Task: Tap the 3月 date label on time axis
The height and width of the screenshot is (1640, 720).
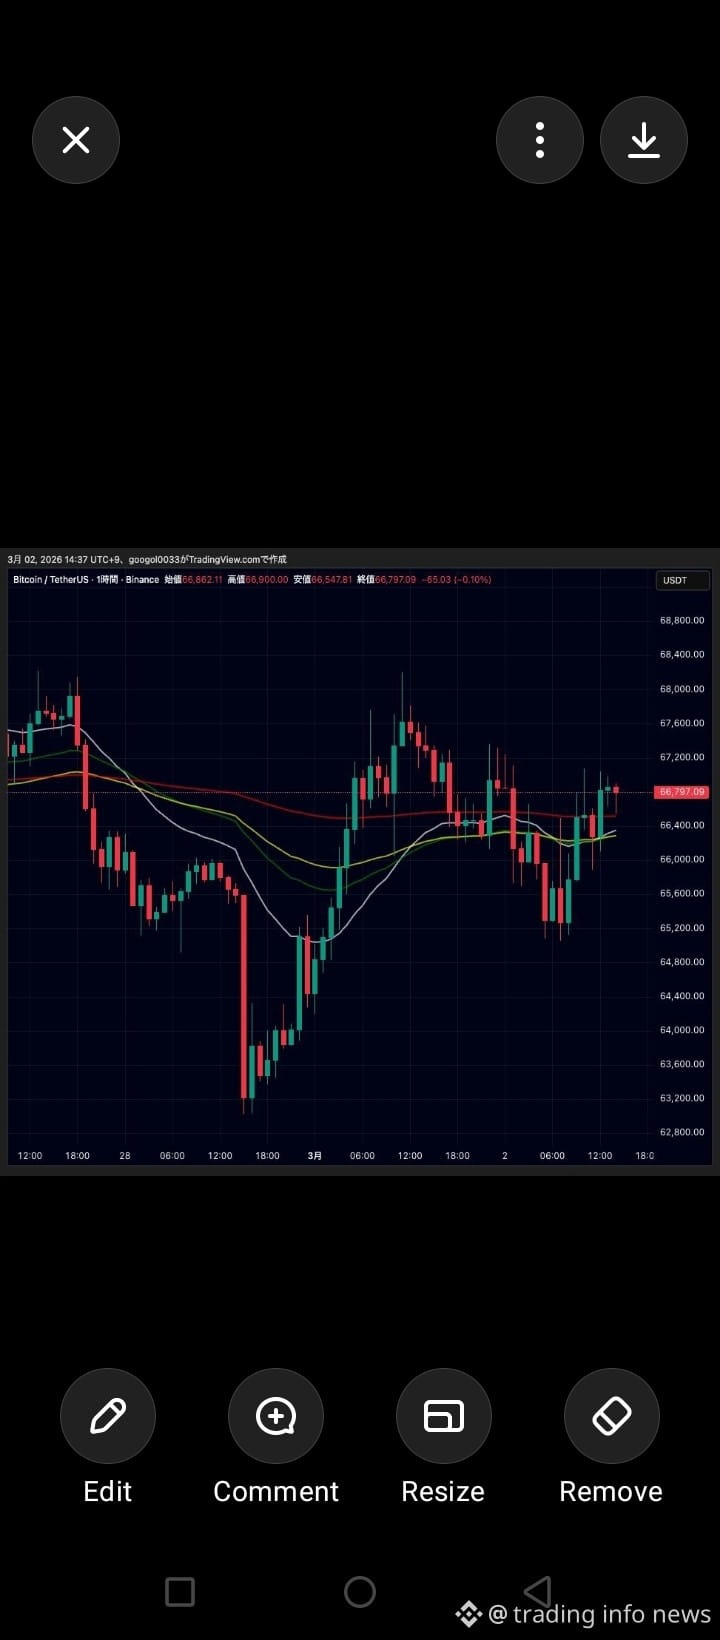Action: point(315,1155)
